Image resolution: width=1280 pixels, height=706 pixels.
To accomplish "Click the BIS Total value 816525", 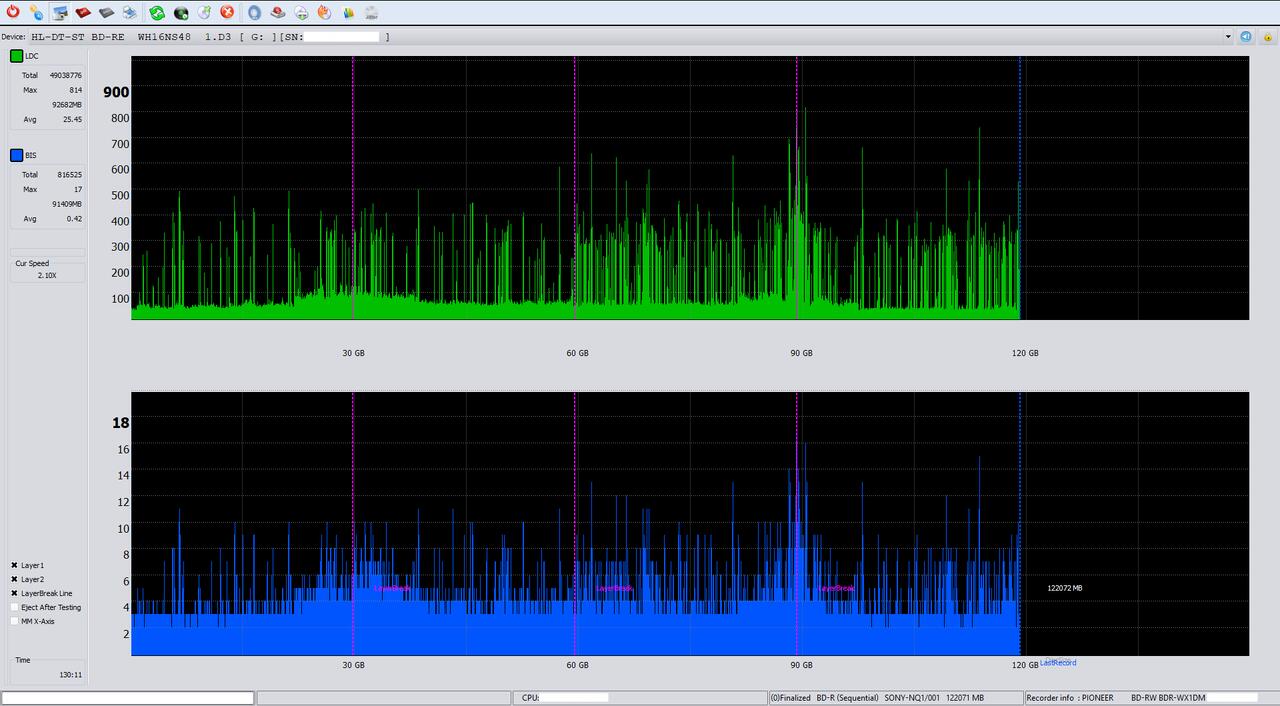I will point(69,174).
